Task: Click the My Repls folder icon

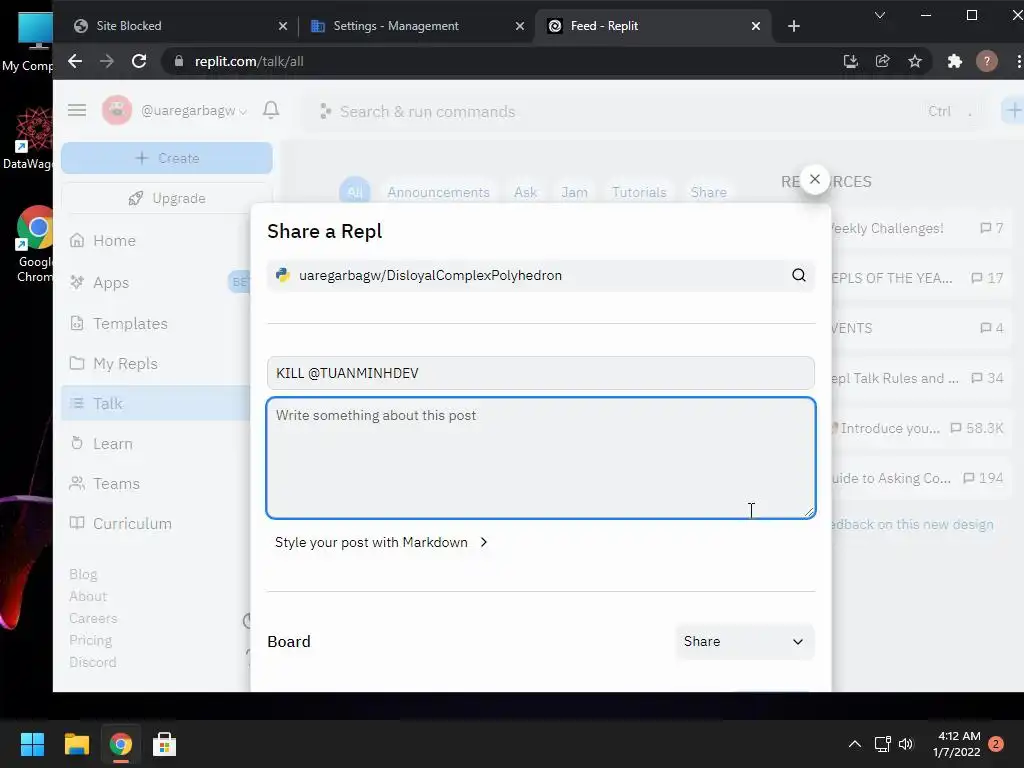Action: (x=77, y=363)
